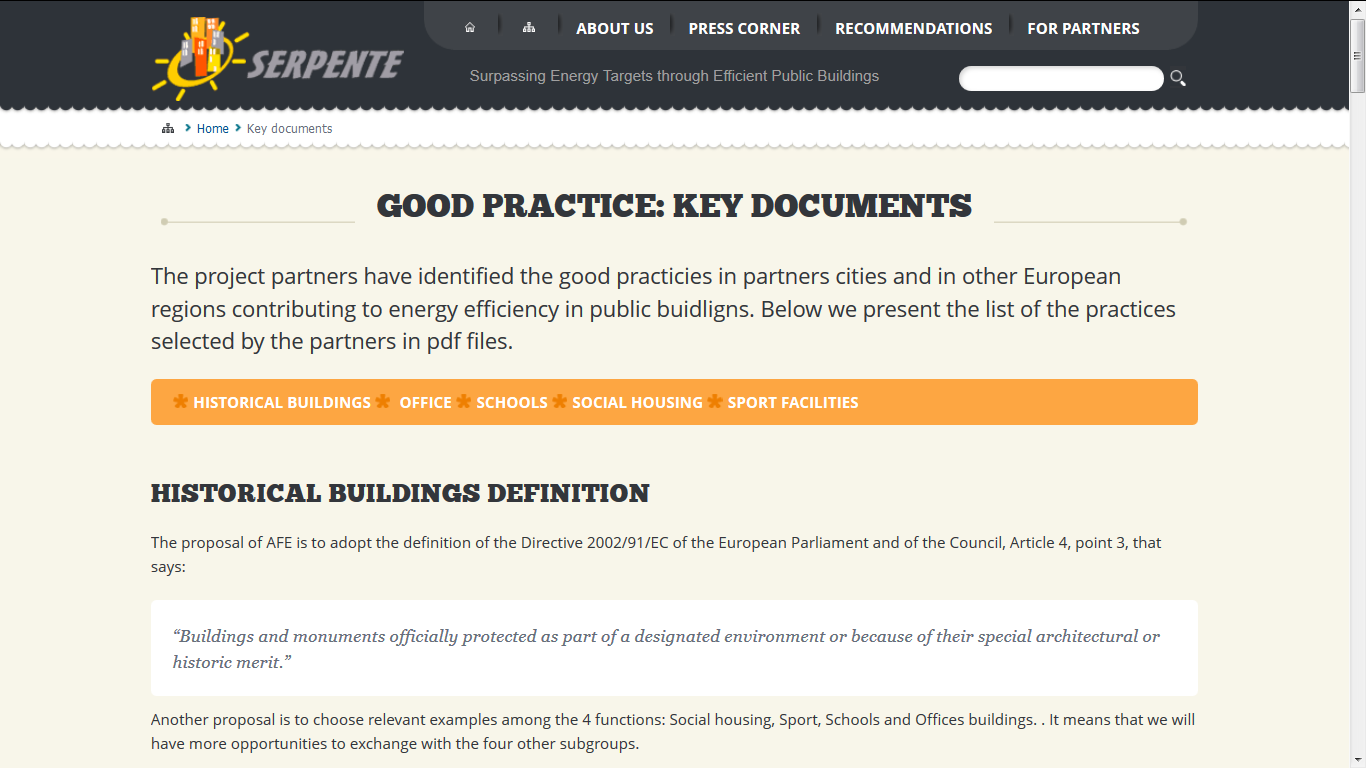Click the home icon in top navigation
This screenshot has height=768, width=1366.
(470, 28)
